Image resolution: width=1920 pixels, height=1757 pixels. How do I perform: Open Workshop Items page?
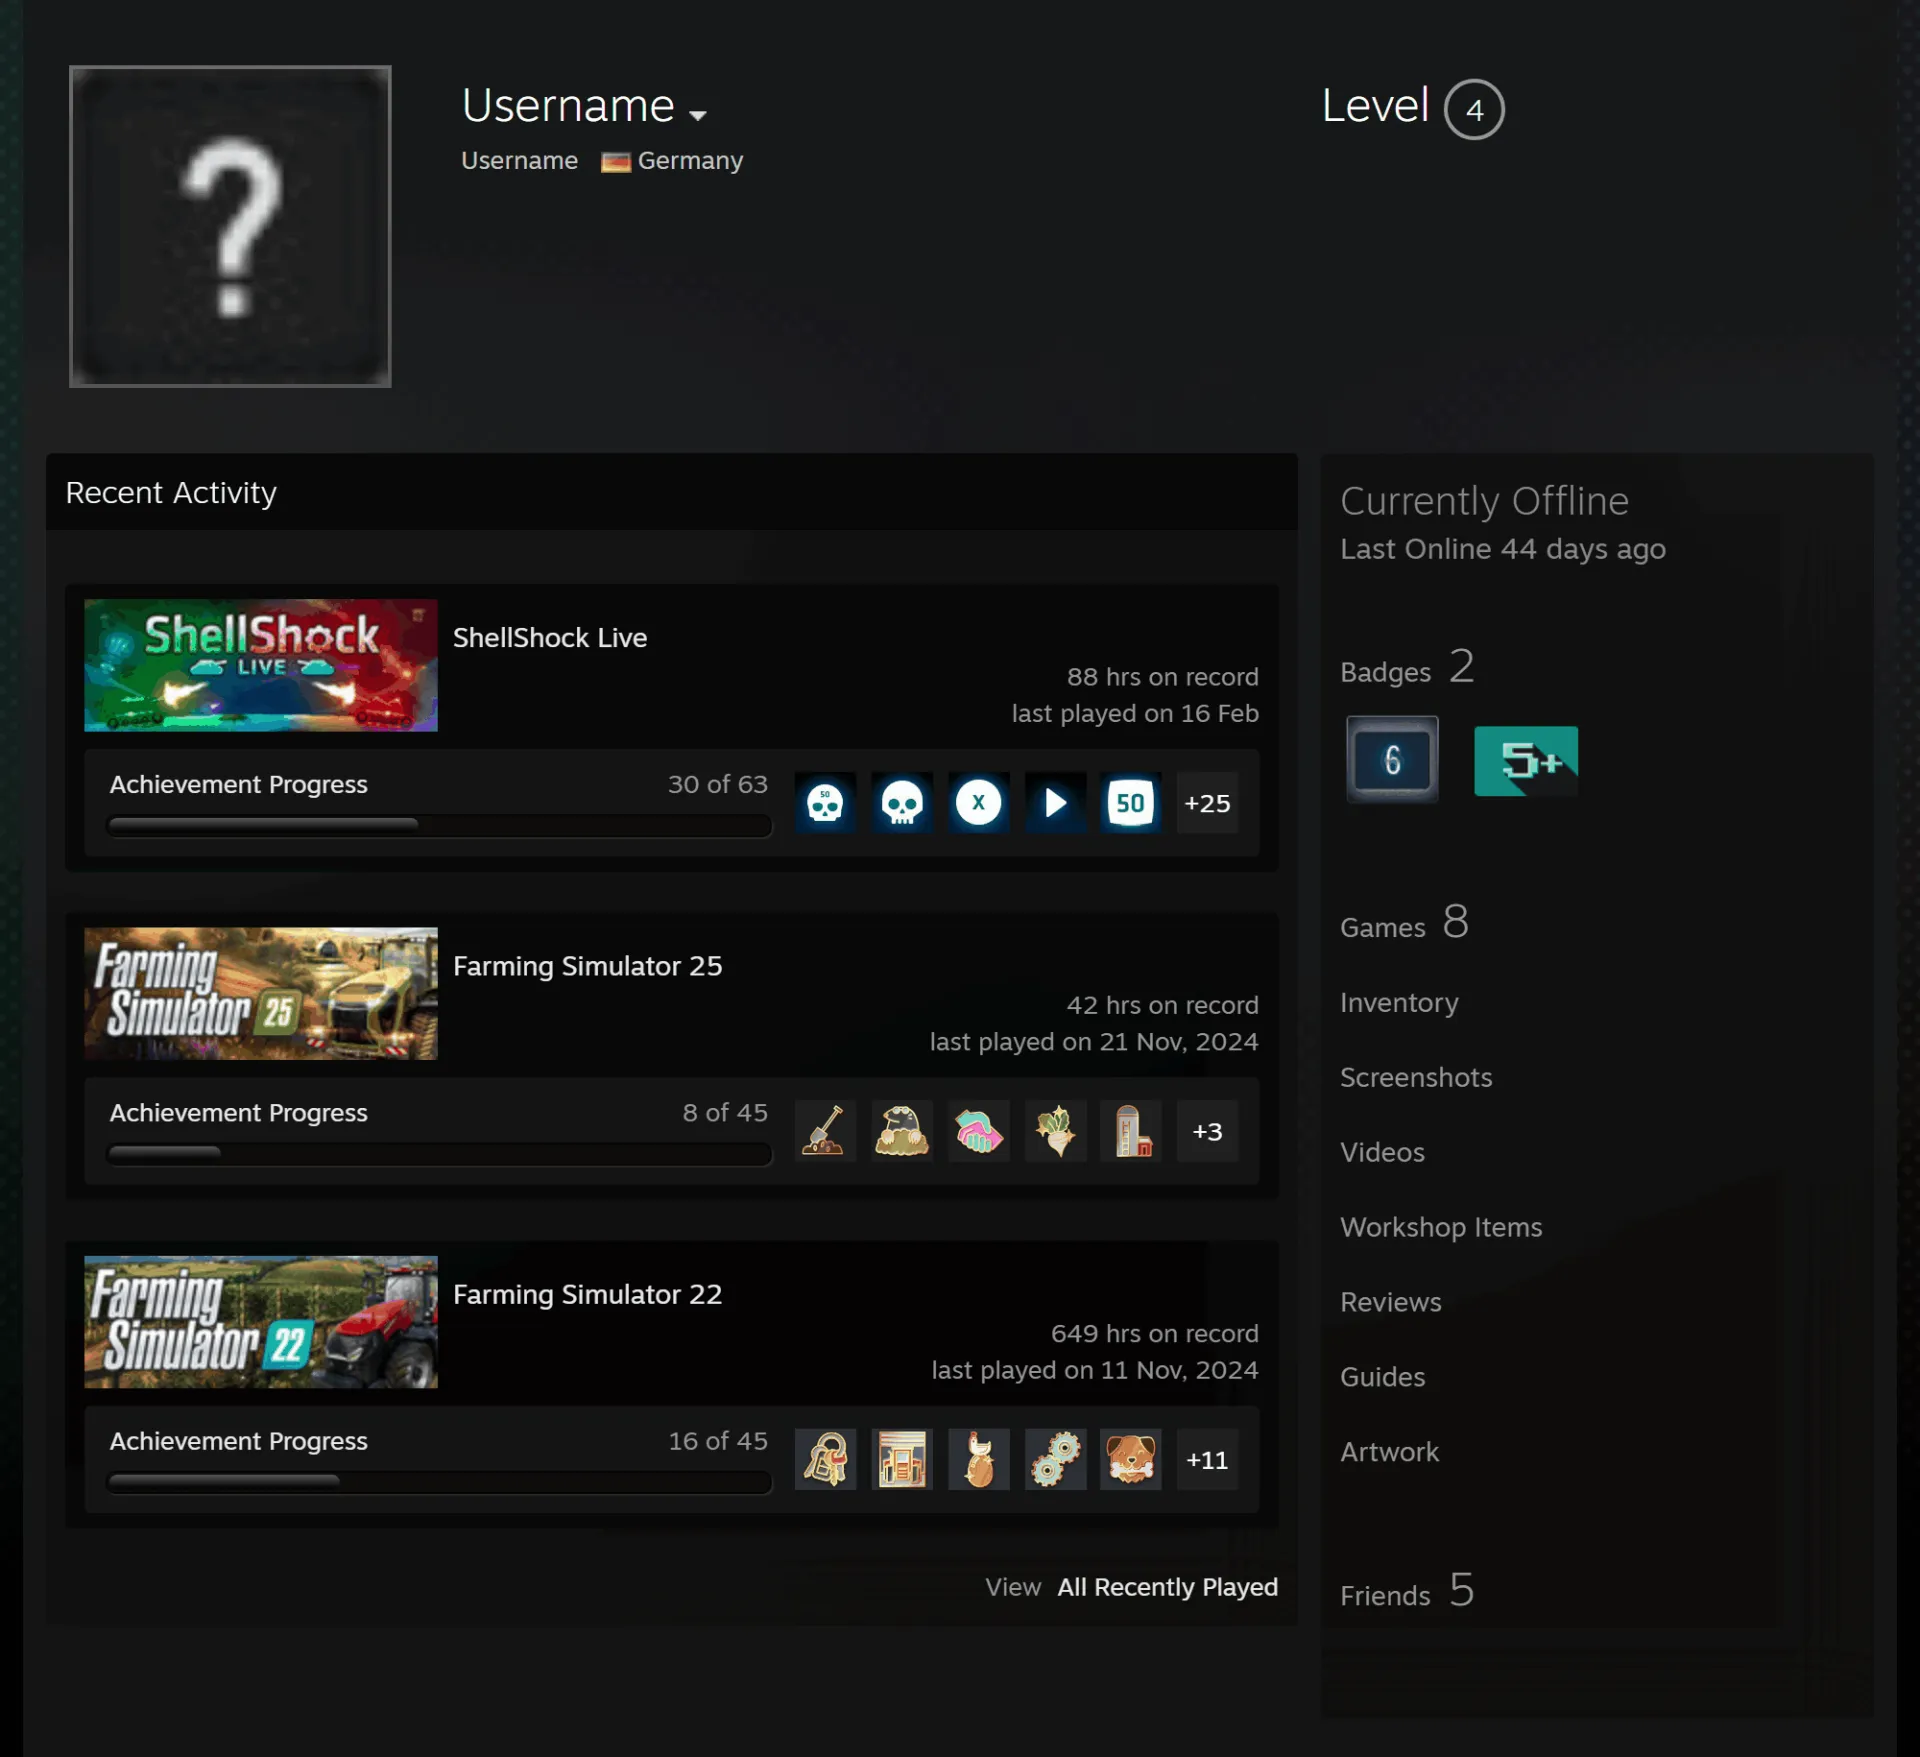[x=1441, y=1227]
